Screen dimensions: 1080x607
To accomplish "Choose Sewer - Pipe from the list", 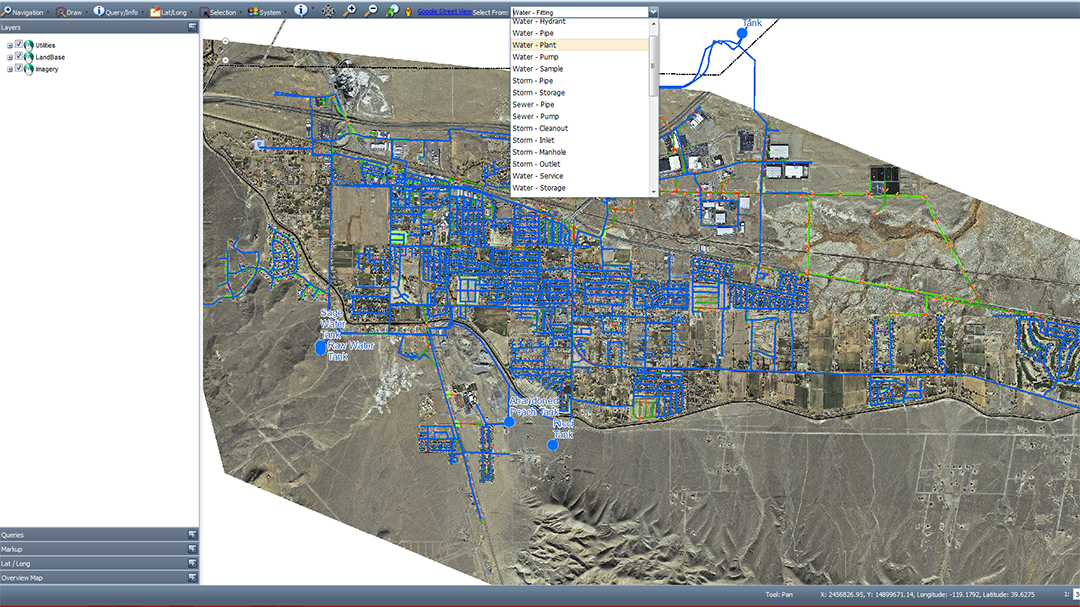I will (579, 105).
